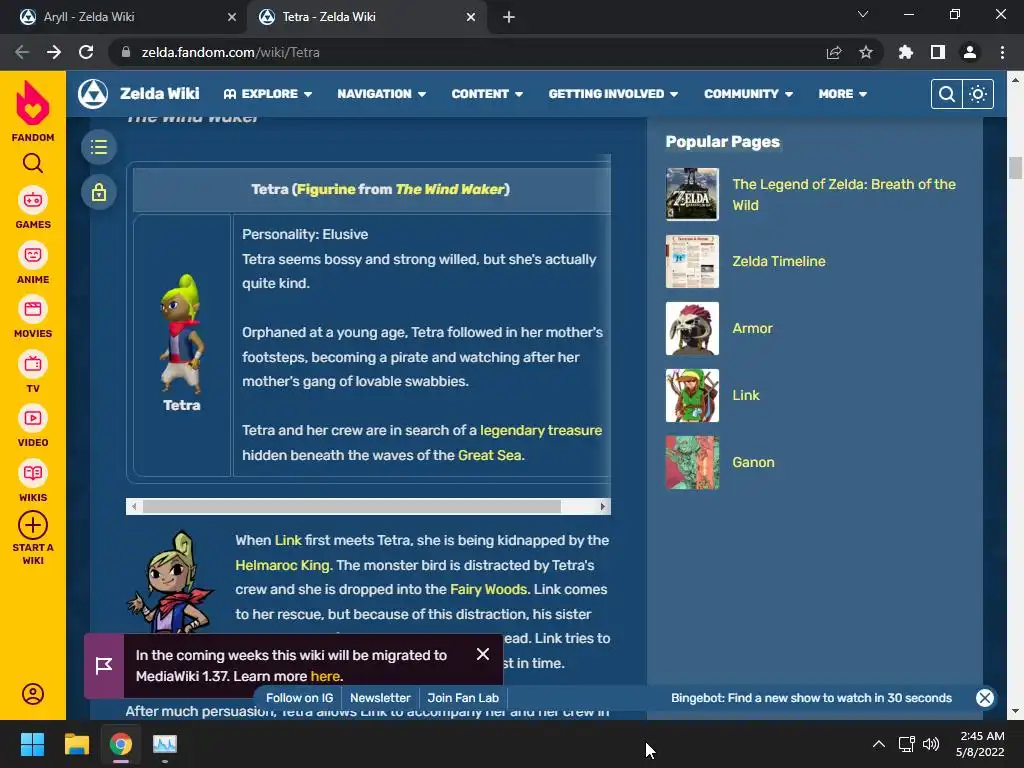Bookmark this page with the star
Viewport: 1024px width, 768px height.
click(866, 52)
